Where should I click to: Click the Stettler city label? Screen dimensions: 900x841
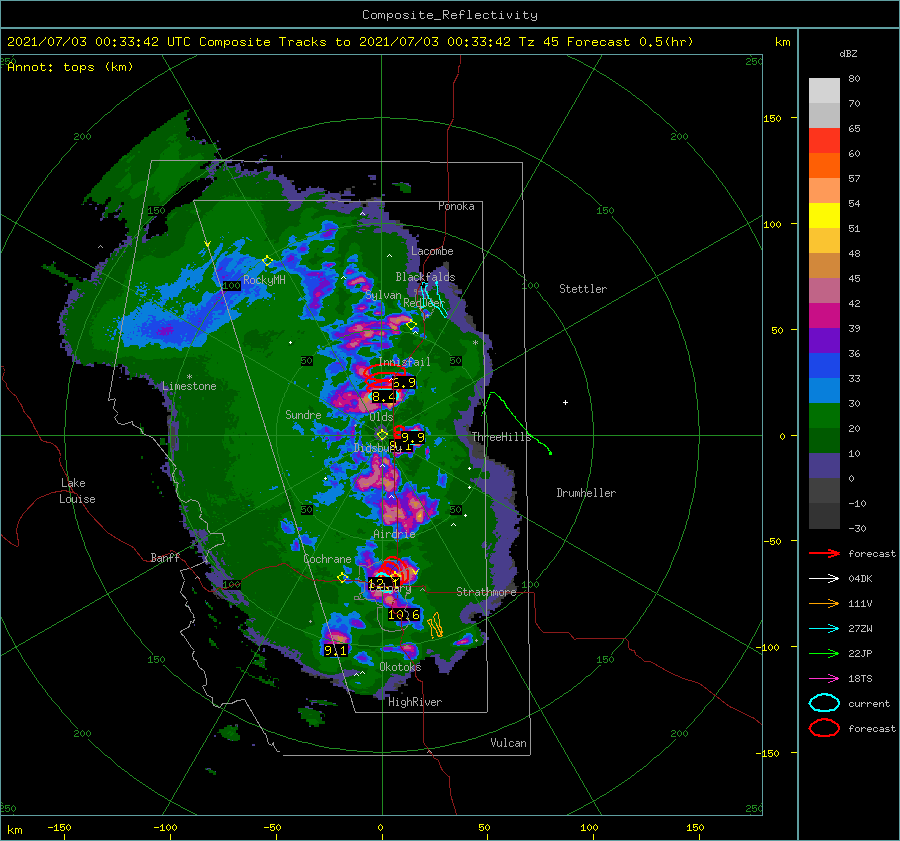pyautogui.click(x=583, y=289)
